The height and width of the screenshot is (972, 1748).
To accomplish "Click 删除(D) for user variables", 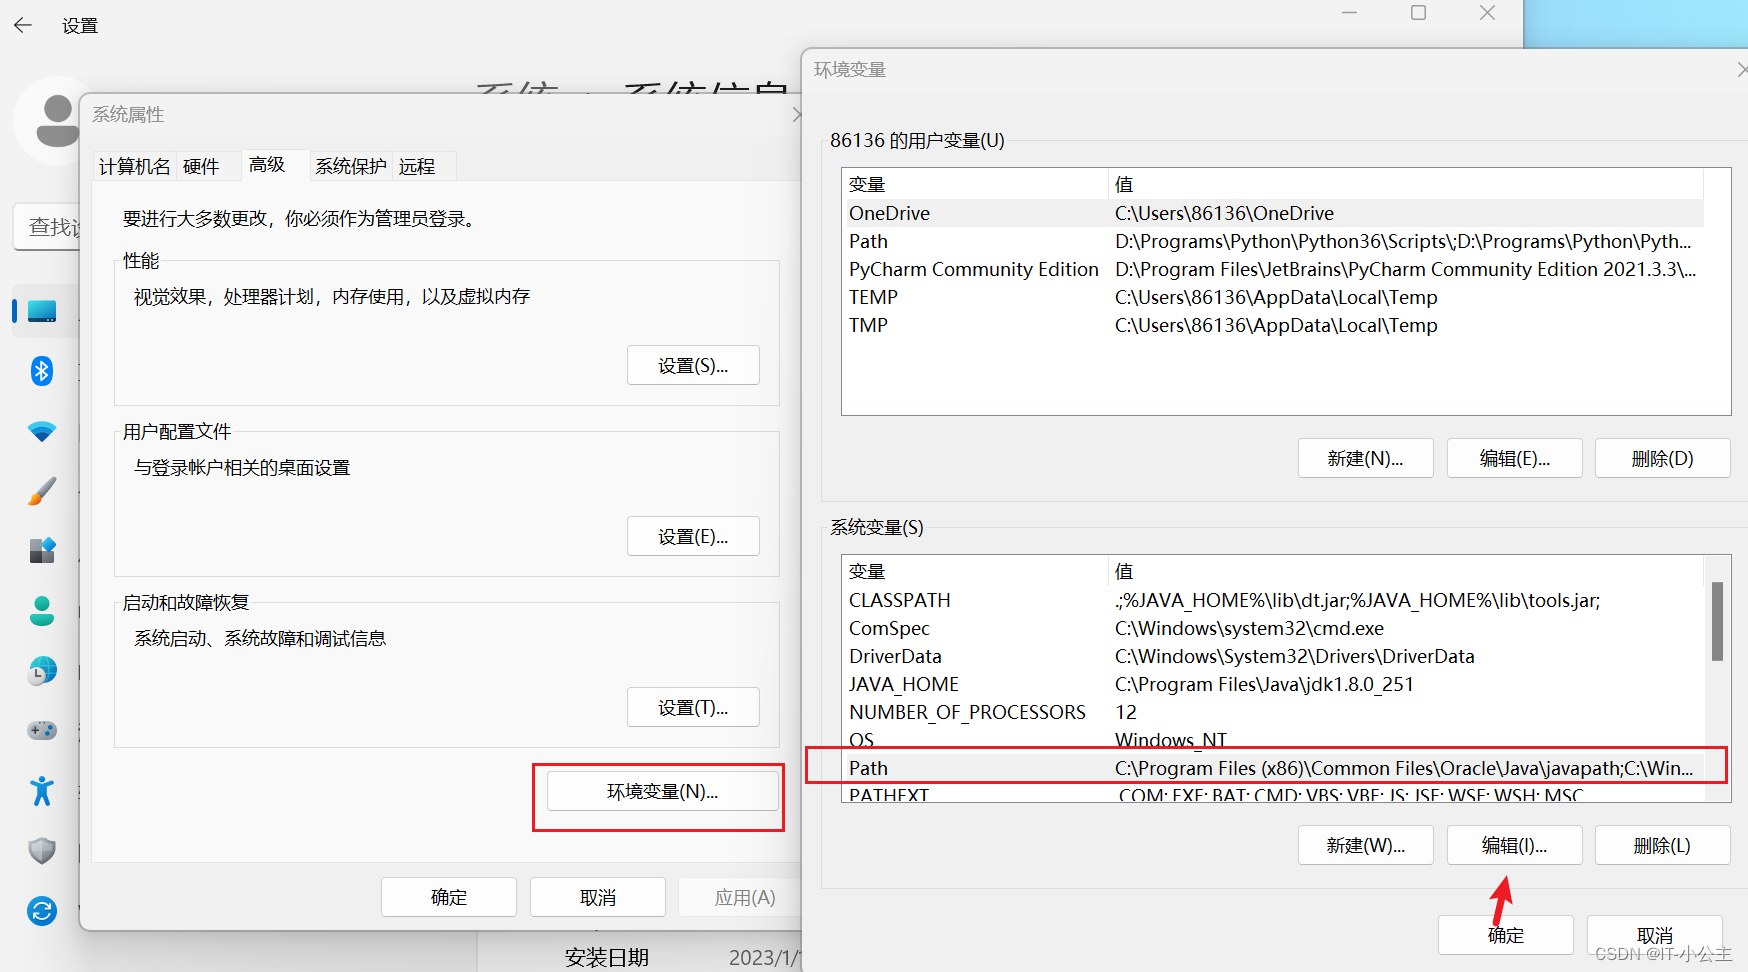I will point(1663,458).
